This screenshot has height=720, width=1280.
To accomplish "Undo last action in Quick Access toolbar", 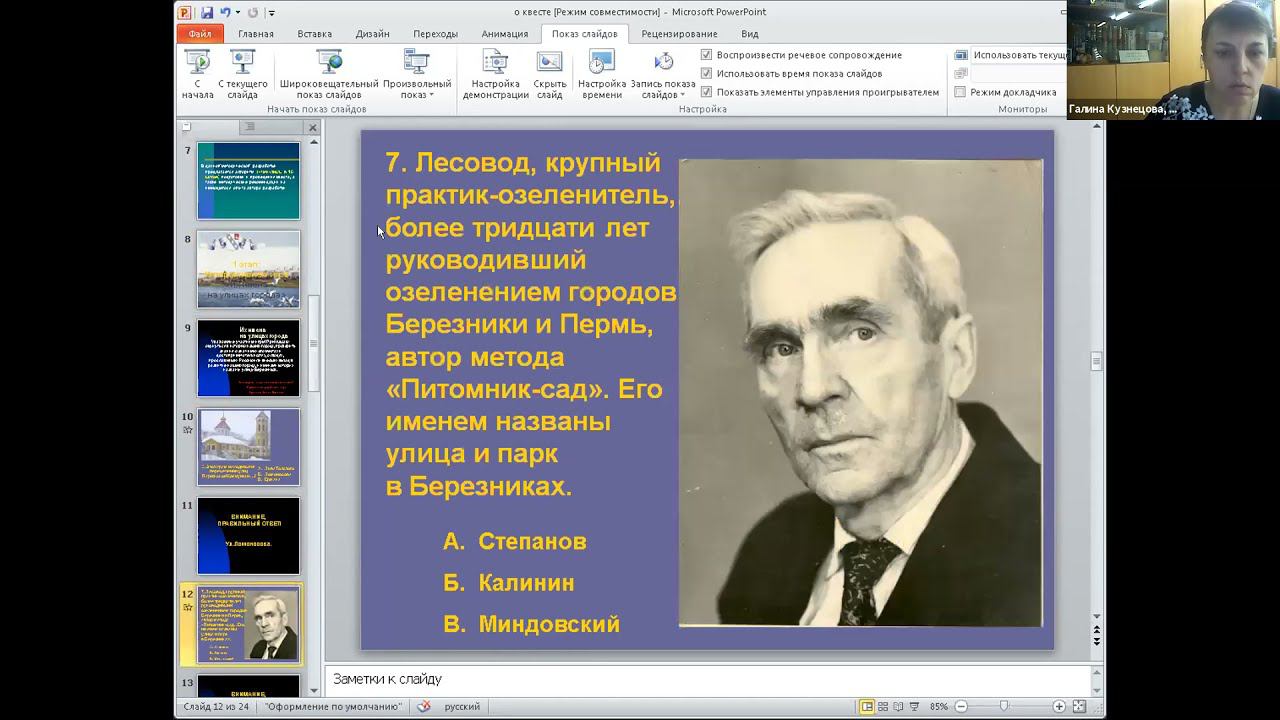I will tap(225, 12).
